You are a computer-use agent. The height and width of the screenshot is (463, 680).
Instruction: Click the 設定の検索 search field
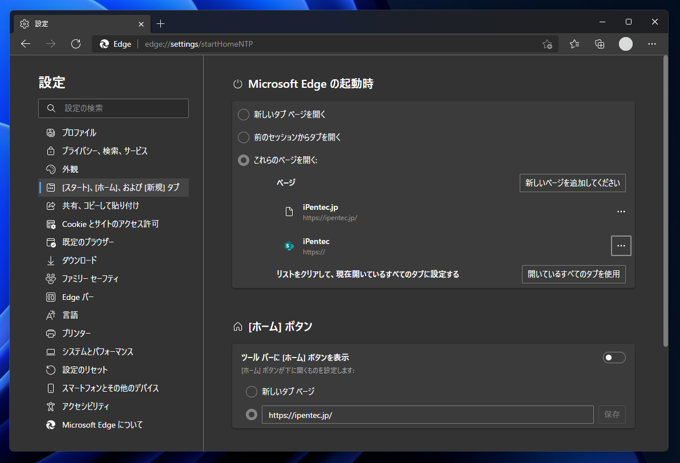click(113, 108)
